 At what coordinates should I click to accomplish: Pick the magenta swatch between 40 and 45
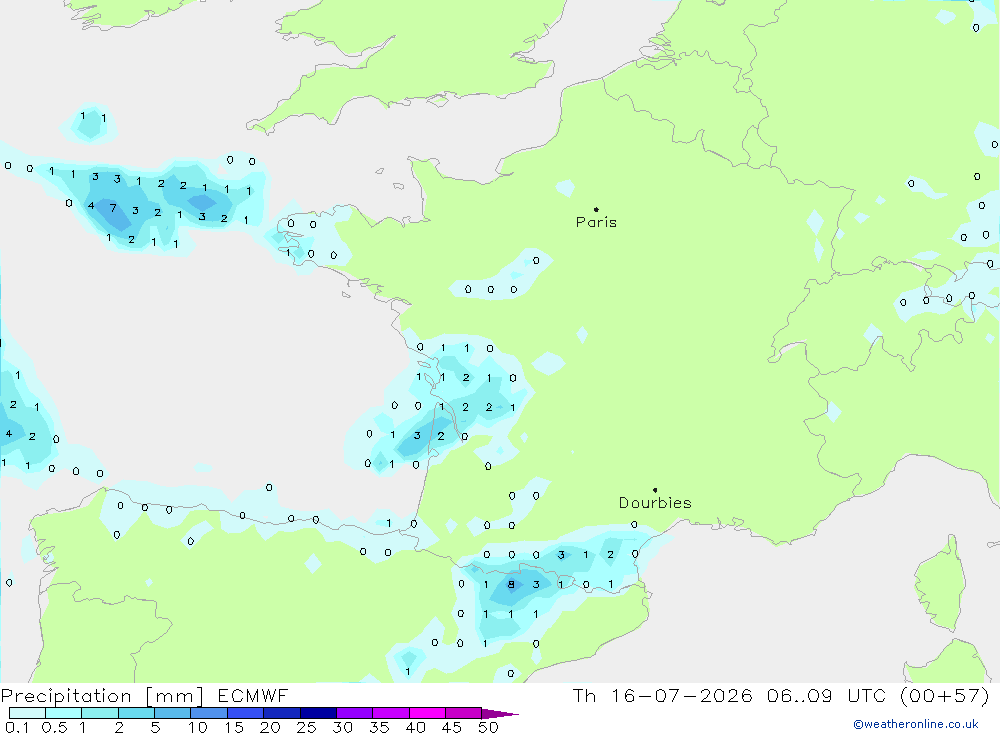coord(427,713)
